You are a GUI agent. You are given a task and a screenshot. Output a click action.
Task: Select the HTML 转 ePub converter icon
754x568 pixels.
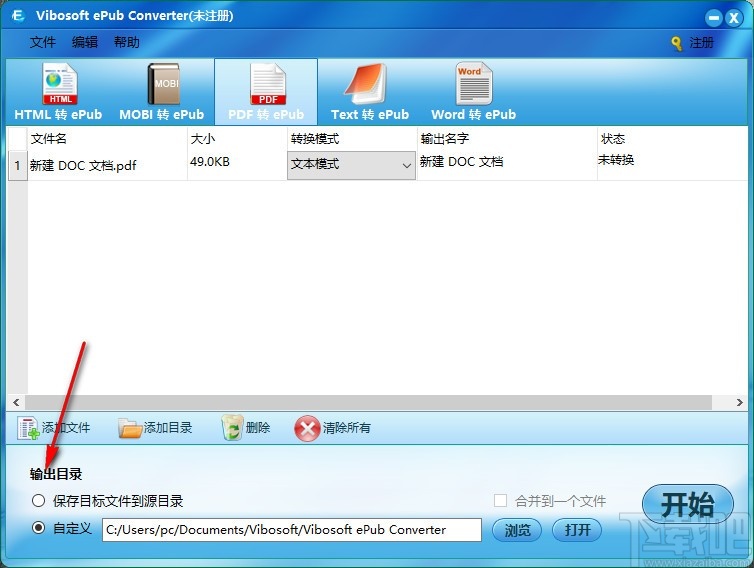tap(60, 84)
